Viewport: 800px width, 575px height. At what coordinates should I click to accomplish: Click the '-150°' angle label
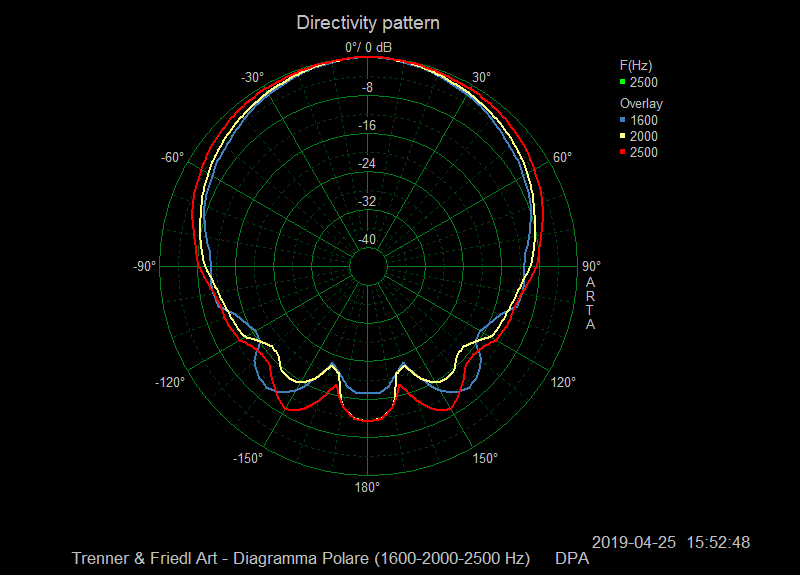pyautogui.click(x=248, y=458)
